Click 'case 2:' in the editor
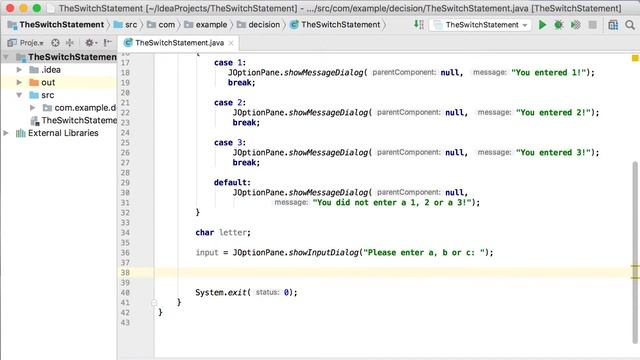The height and width of the screenshot is (360, 640). [230, 102]
